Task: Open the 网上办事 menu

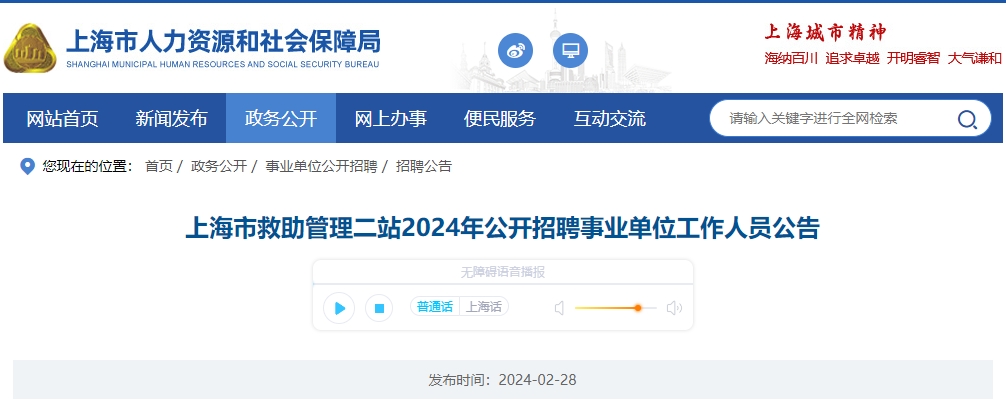Action: tap(391, 118)
